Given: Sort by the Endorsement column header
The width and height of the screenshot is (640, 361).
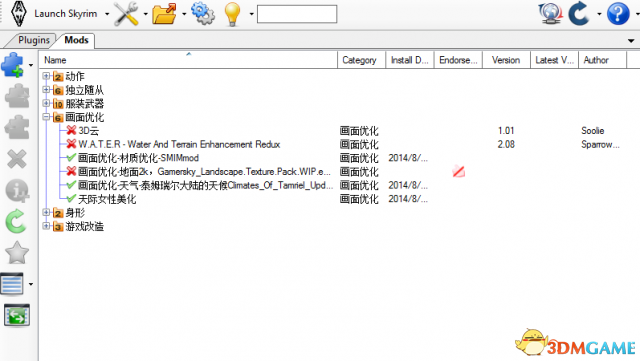Looking at the screenshot, I should click(x=458, y=60).
